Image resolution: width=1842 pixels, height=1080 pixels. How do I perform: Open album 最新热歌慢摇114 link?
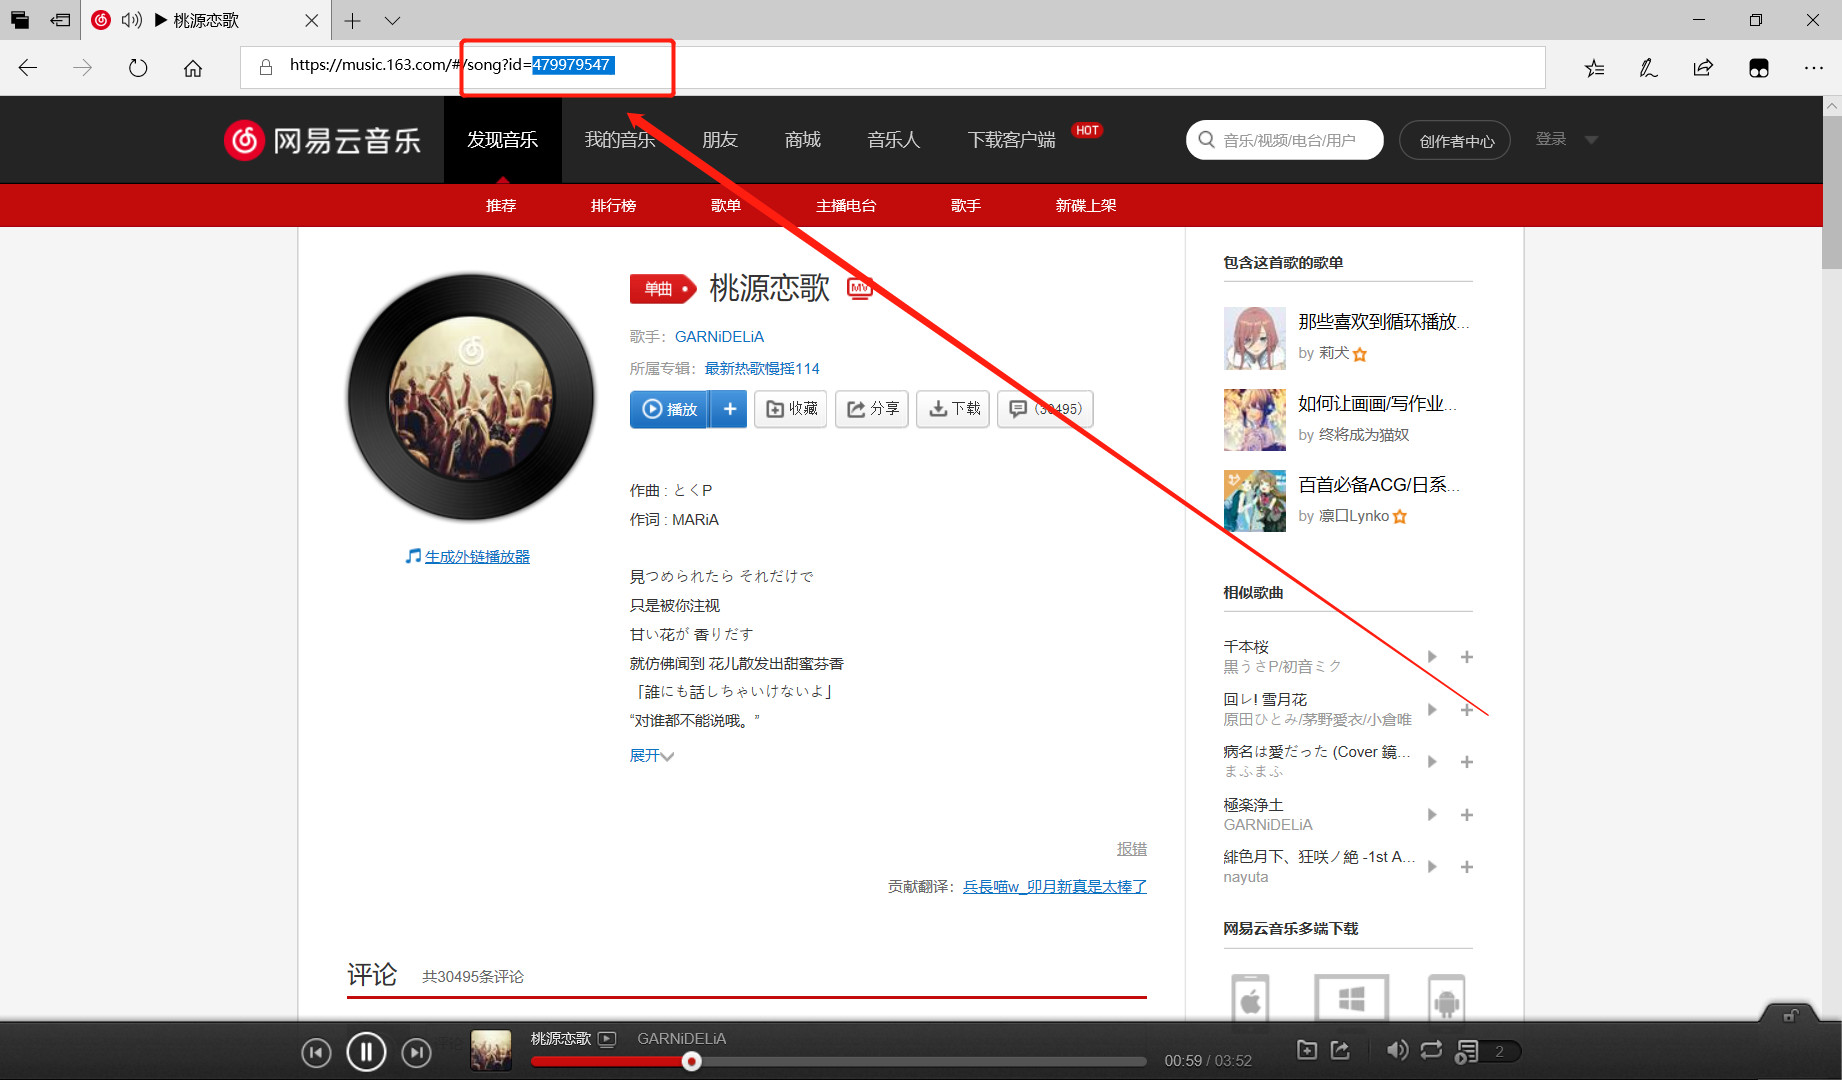click(762, 369)
